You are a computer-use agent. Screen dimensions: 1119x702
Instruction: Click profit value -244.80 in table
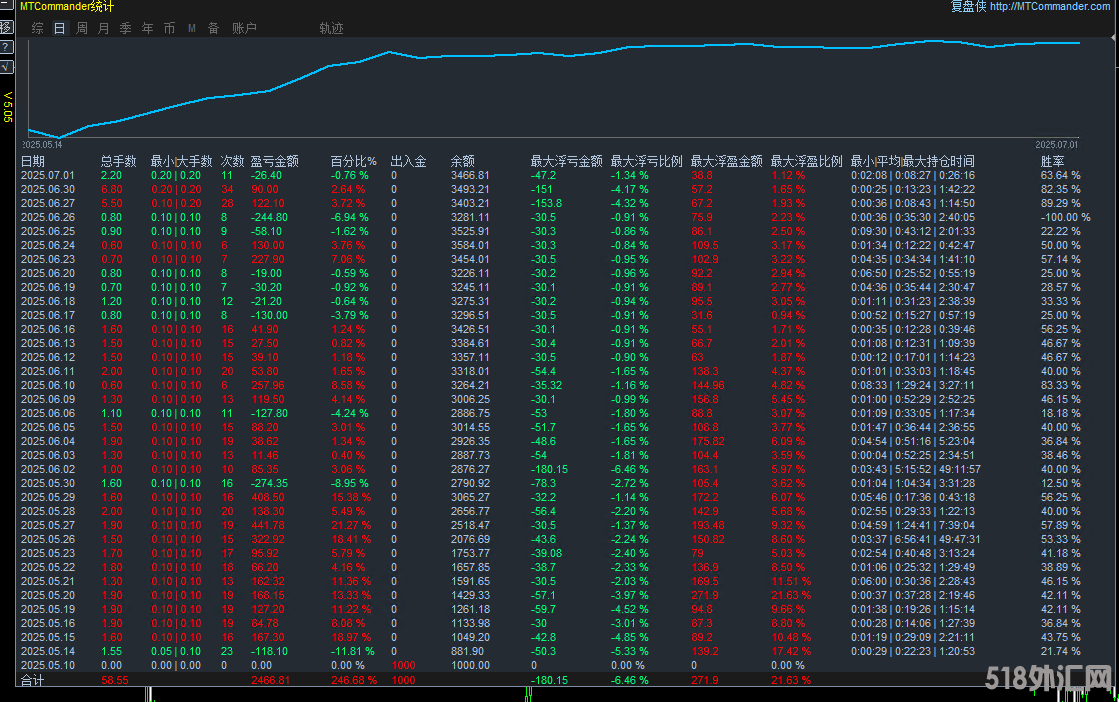pos(269,217)
